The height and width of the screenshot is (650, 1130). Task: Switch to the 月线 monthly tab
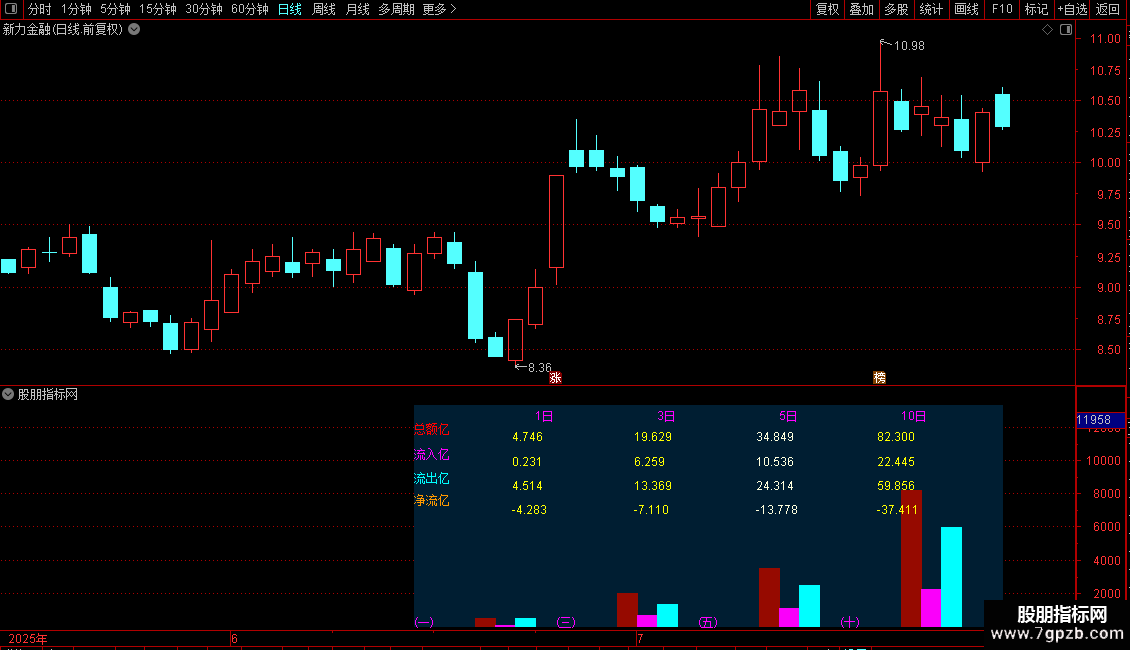click(x=357, y=9)
